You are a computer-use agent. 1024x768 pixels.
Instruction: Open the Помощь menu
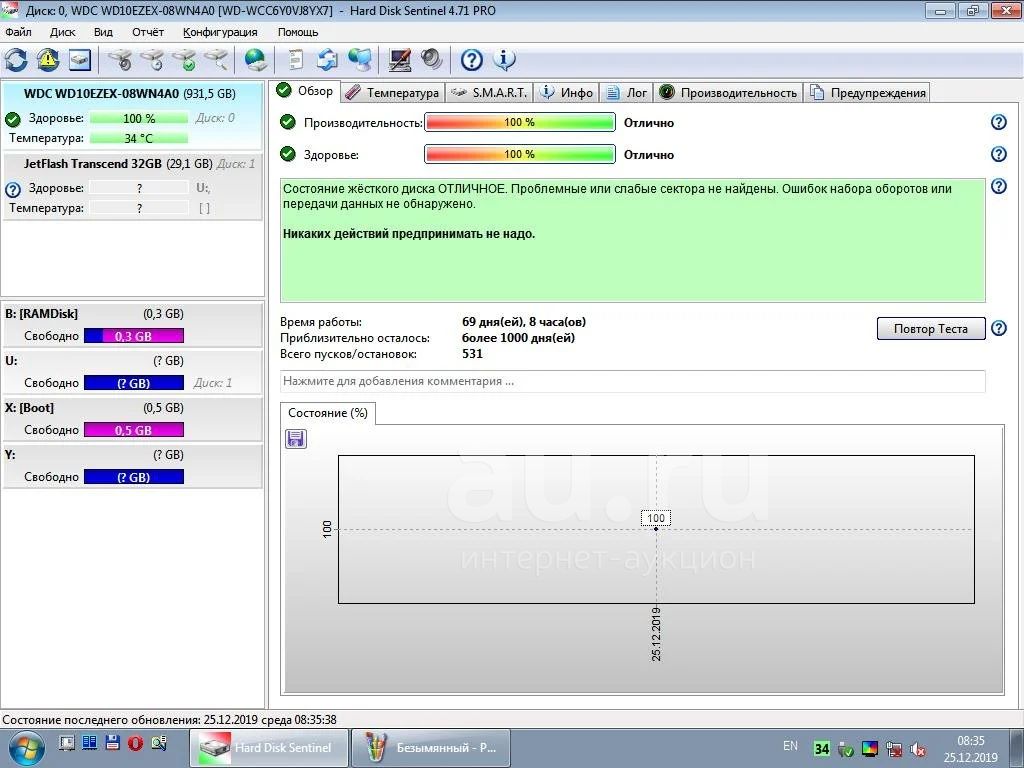tap(298, 32)
